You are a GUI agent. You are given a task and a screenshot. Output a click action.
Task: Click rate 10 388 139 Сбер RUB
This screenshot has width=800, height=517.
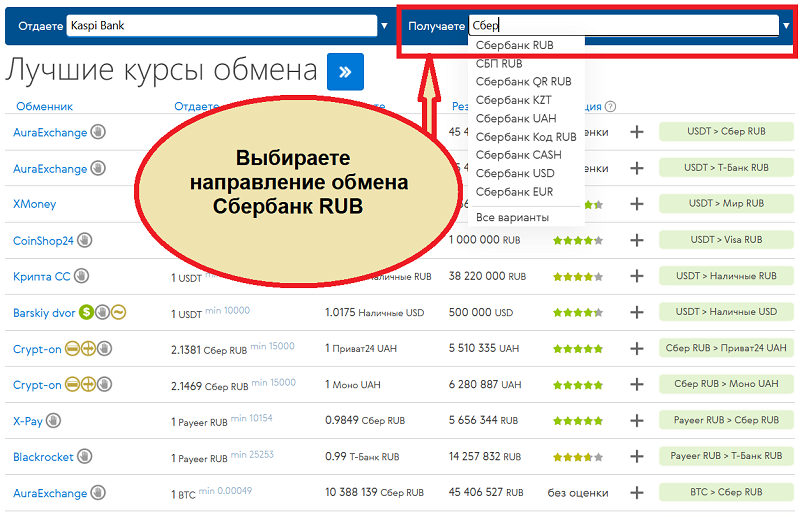pyautogui.click(x=374, y=493)
